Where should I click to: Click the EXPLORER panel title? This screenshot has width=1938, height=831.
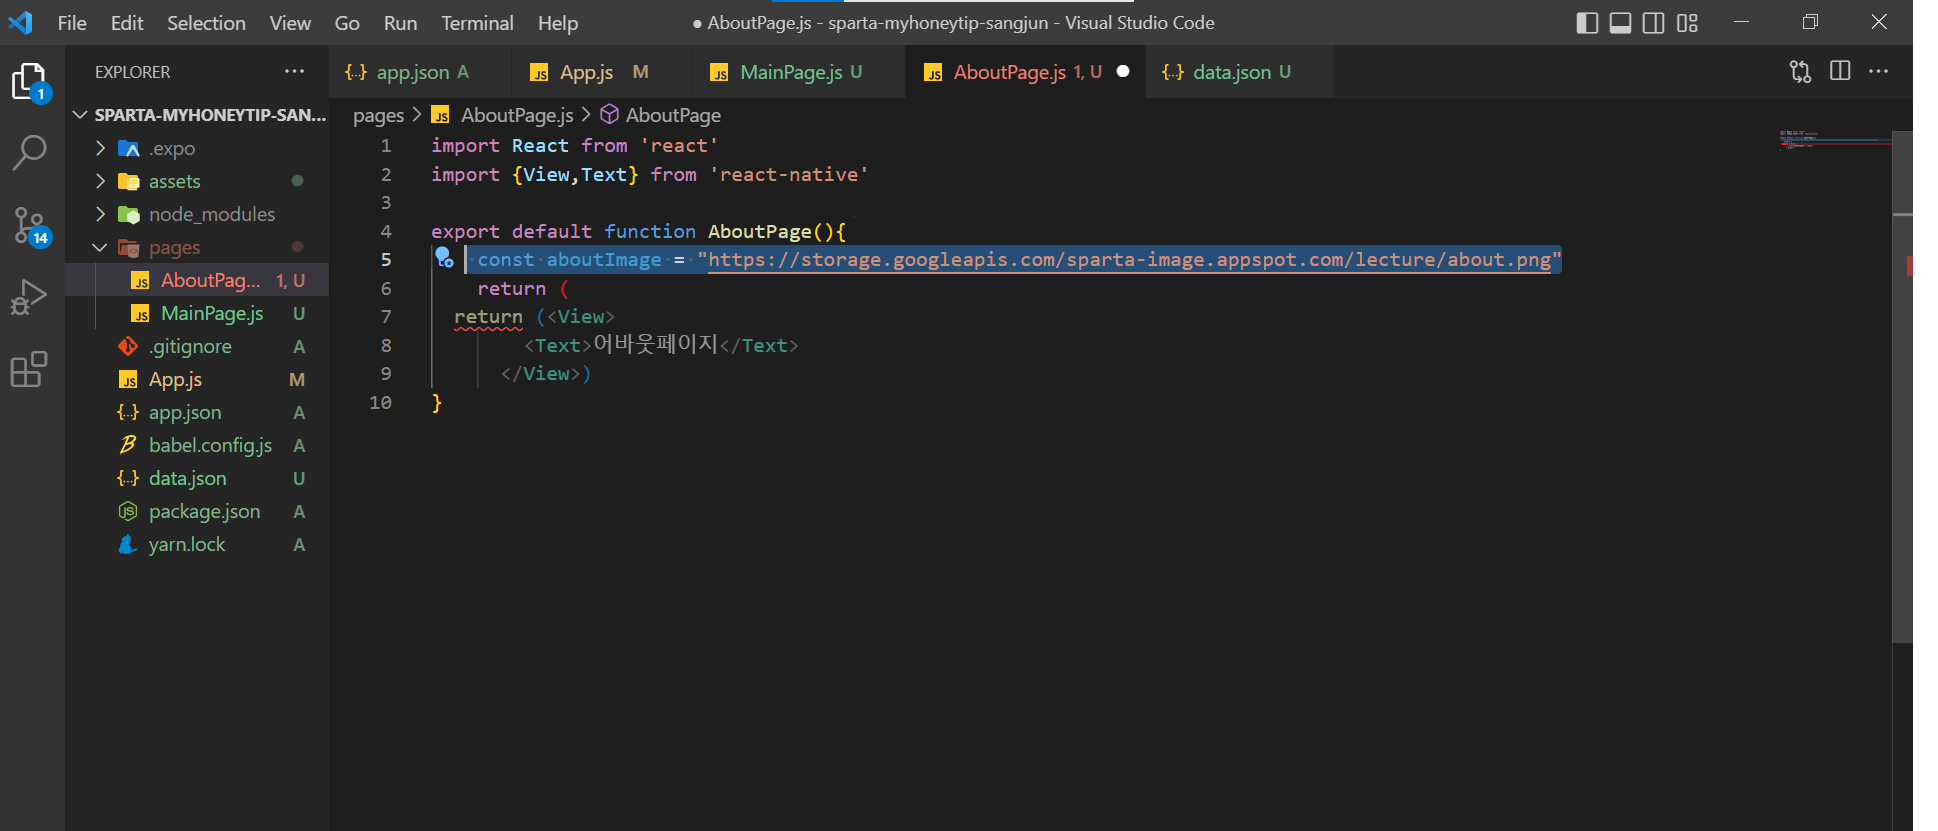[x=132, y=72]
